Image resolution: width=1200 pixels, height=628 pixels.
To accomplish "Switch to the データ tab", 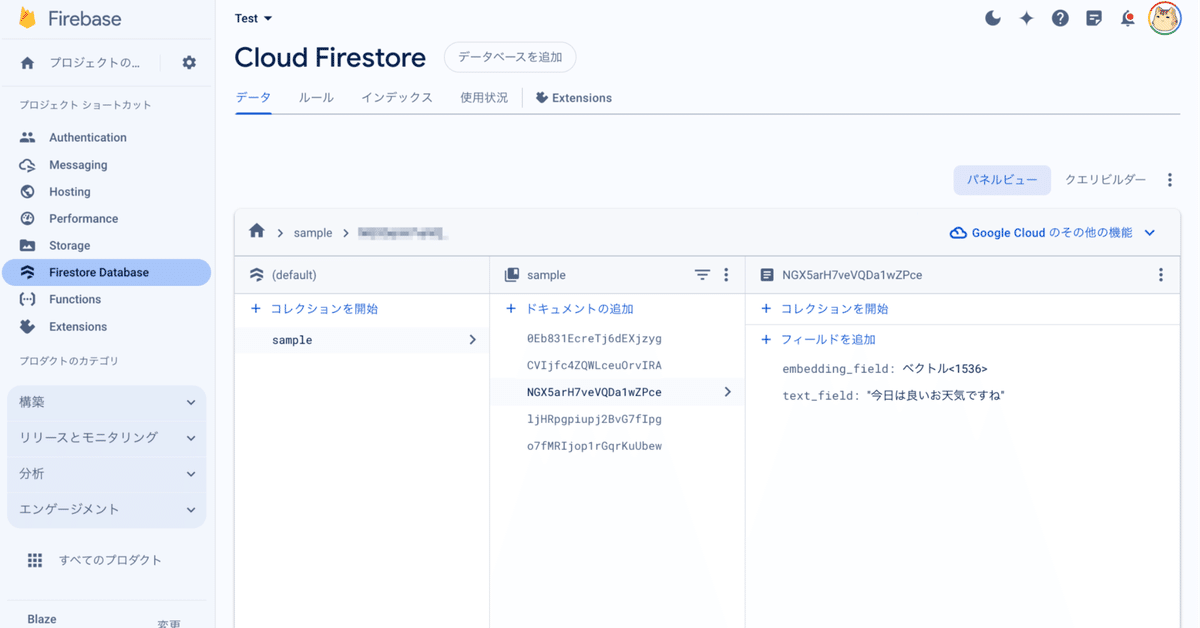I will [x=254, y=98].
